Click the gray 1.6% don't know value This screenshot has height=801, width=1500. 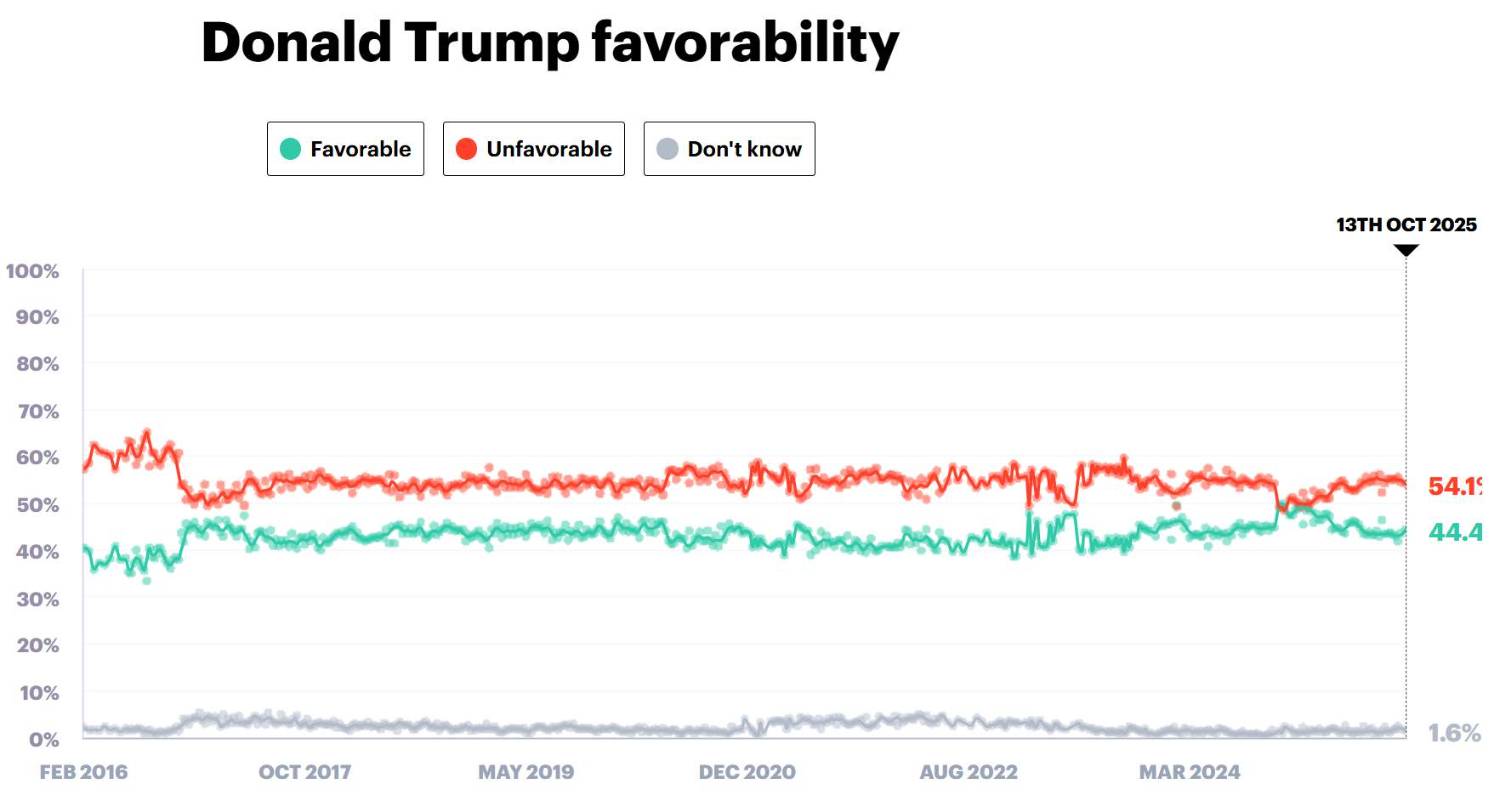click(x=1455, y=733)
